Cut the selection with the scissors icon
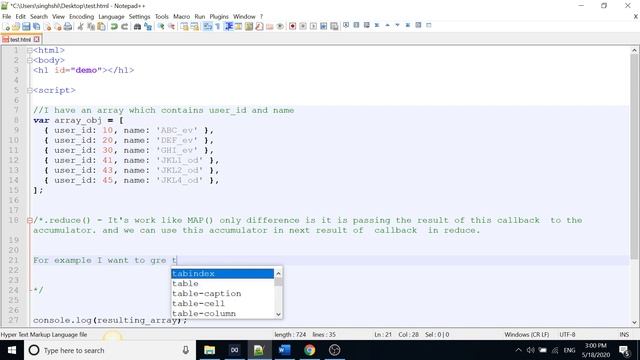The height and width of the screenshot is (360, 640). tap(80, 27)
